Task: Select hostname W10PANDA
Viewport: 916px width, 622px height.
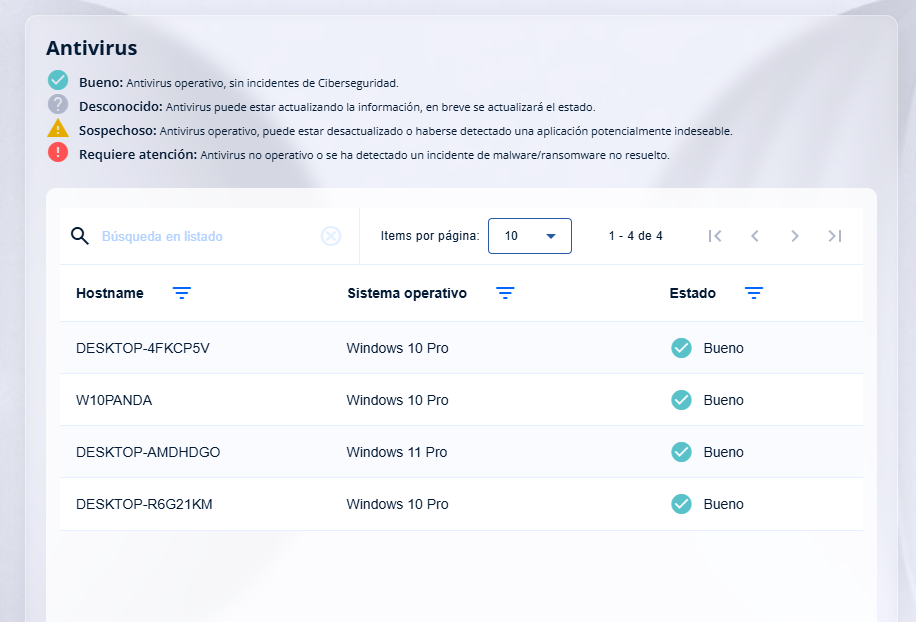Action: [x=114, y=400]
